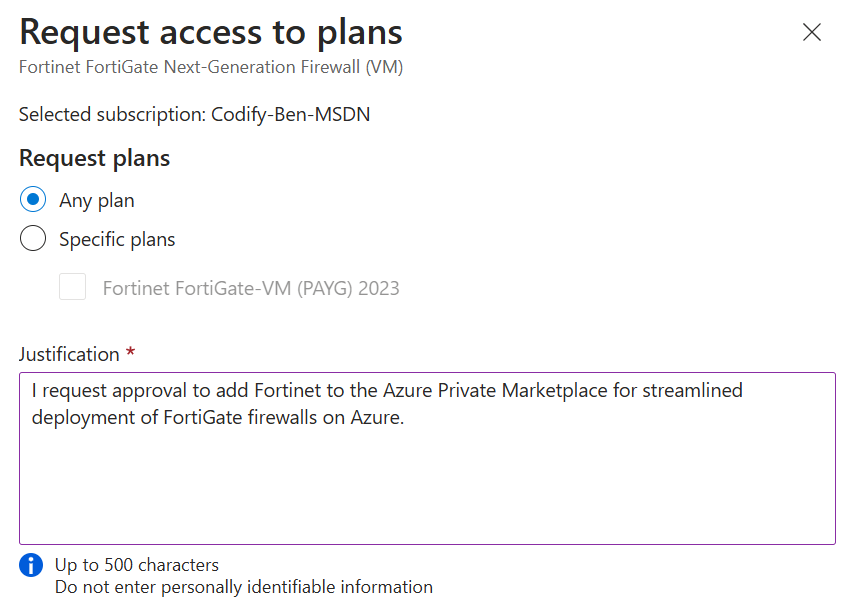Choose the Specific plans radio option

click(33, 238)
